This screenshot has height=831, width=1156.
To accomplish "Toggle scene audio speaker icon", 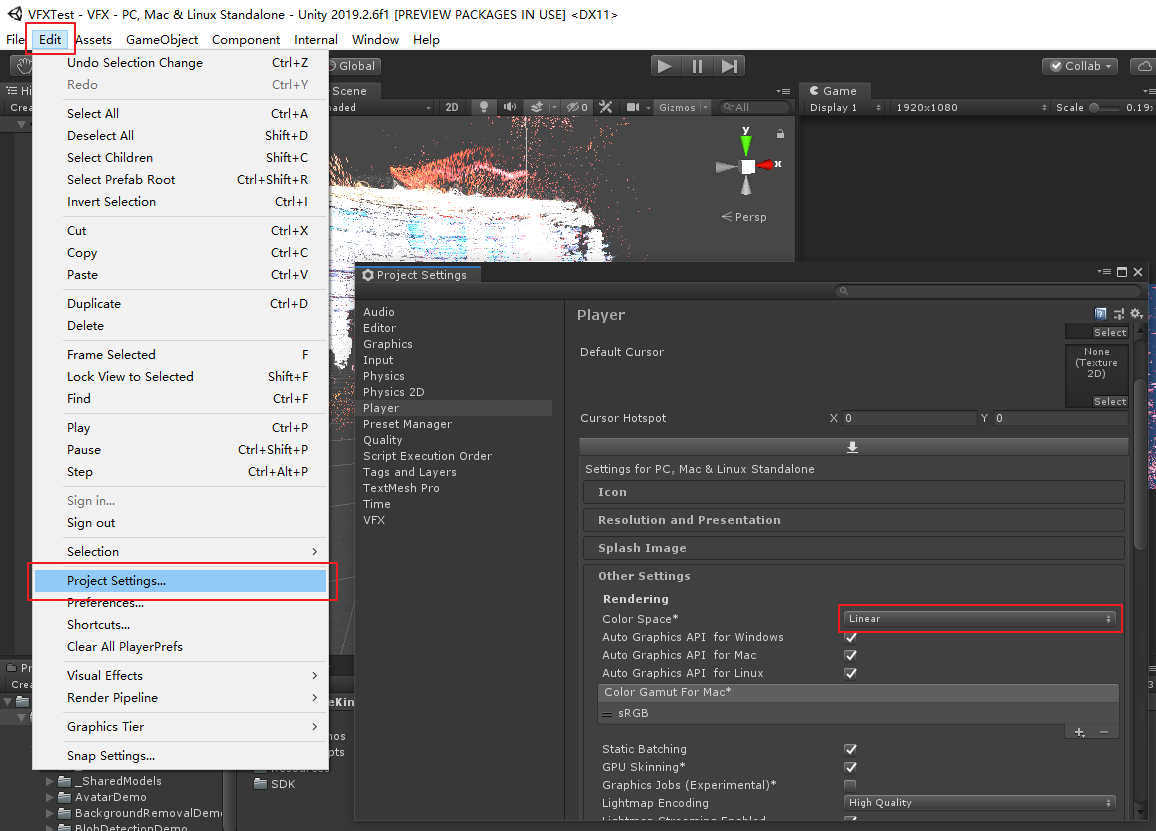I will click(509, 107).
